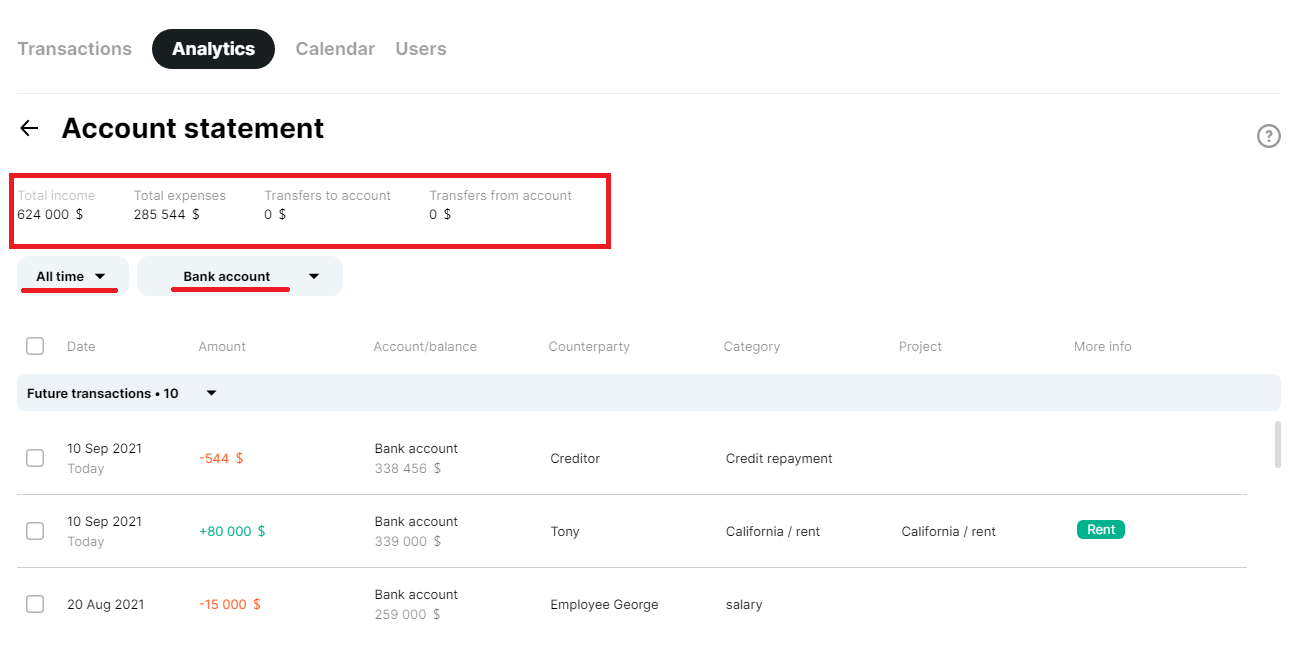Collapse the Future transactions section
This screenshot has width=1304, height=667.
210,393
